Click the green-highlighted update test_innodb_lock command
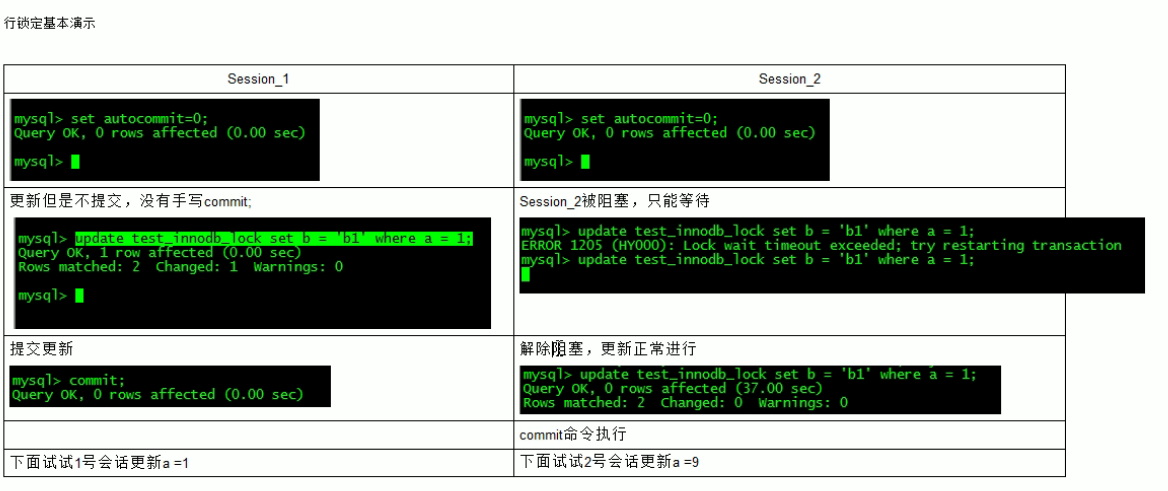Viewport: 1168px width, 491px height. pyautogui.click(x=273, y=238)
